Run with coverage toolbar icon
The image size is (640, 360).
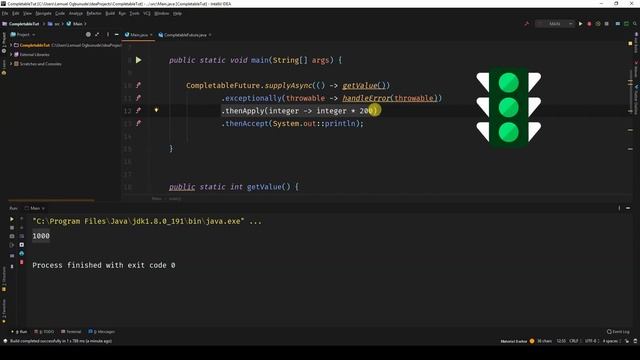[x=598, y=24]
